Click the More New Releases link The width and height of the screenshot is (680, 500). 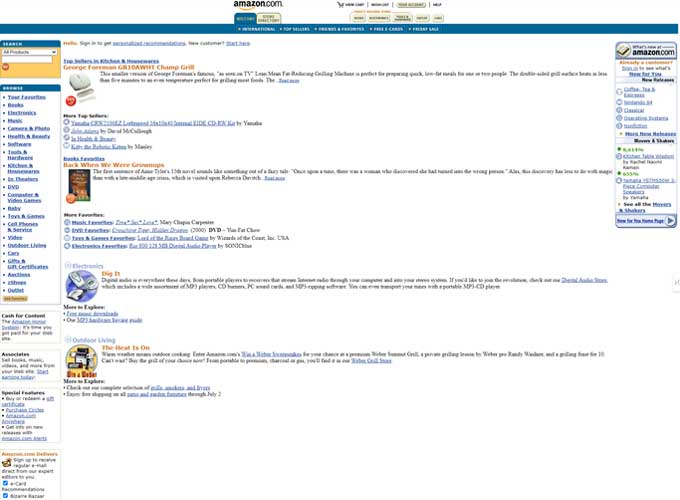[x=651, y=134]
